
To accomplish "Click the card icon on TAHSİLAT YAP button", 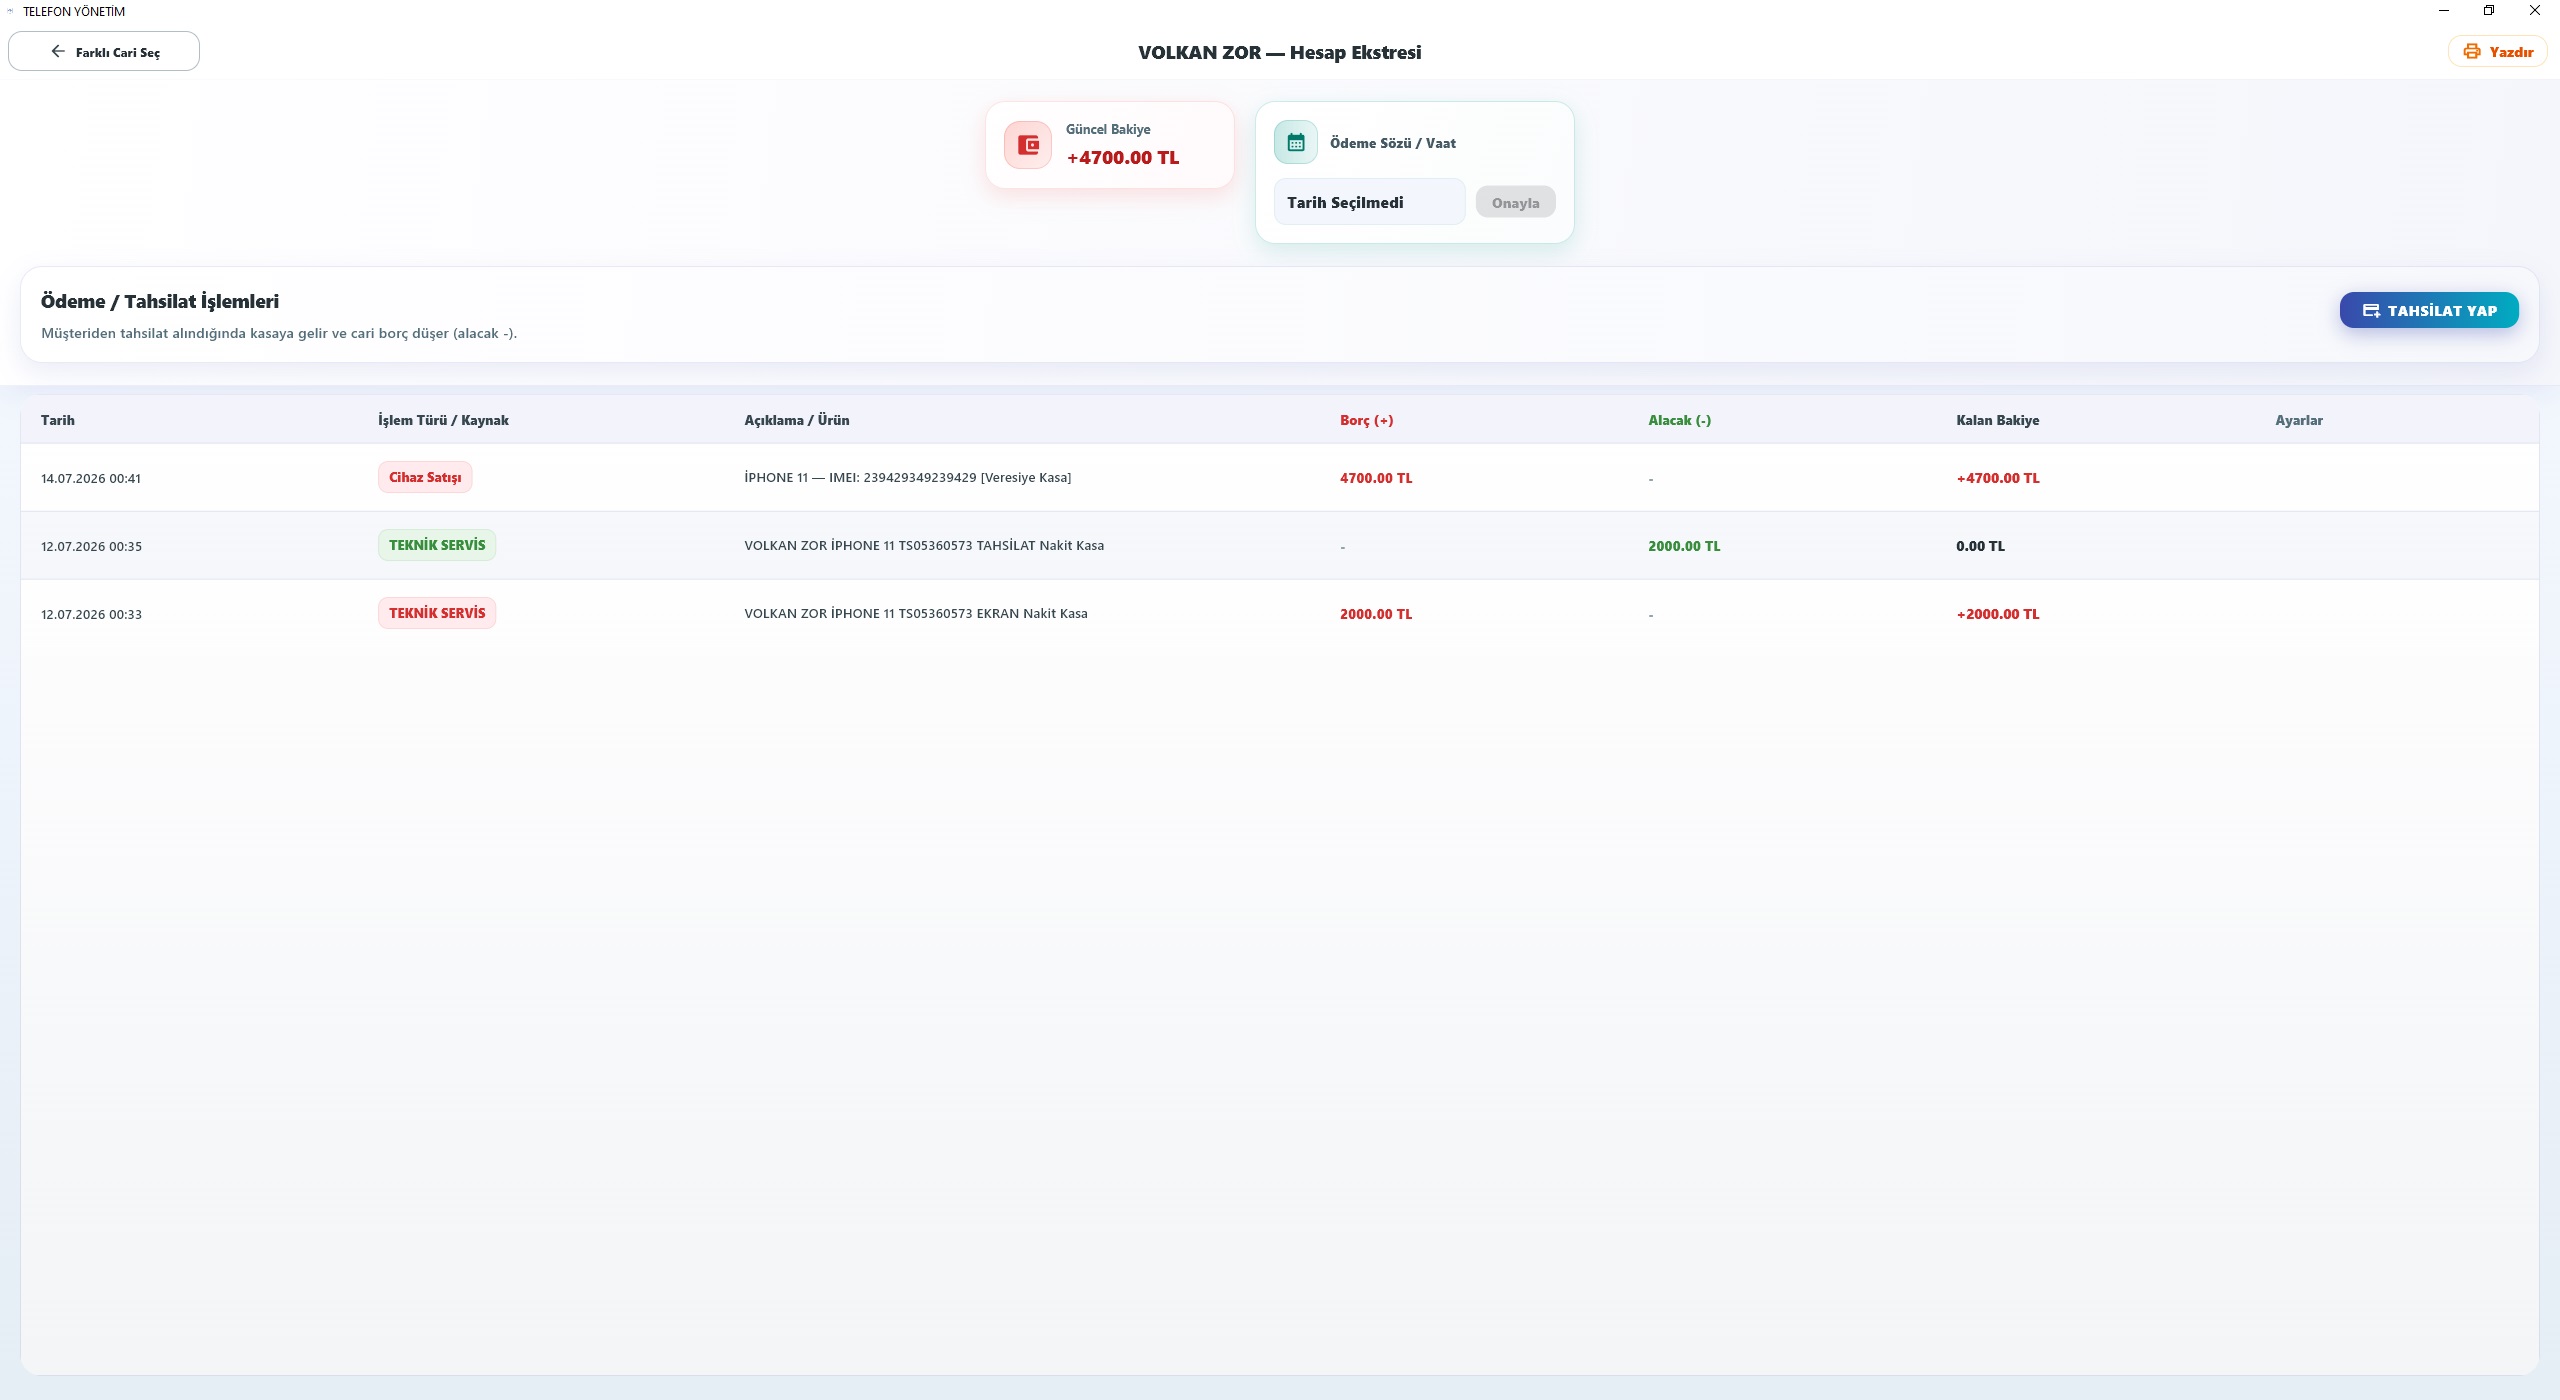I will [x=2371, y=310].
